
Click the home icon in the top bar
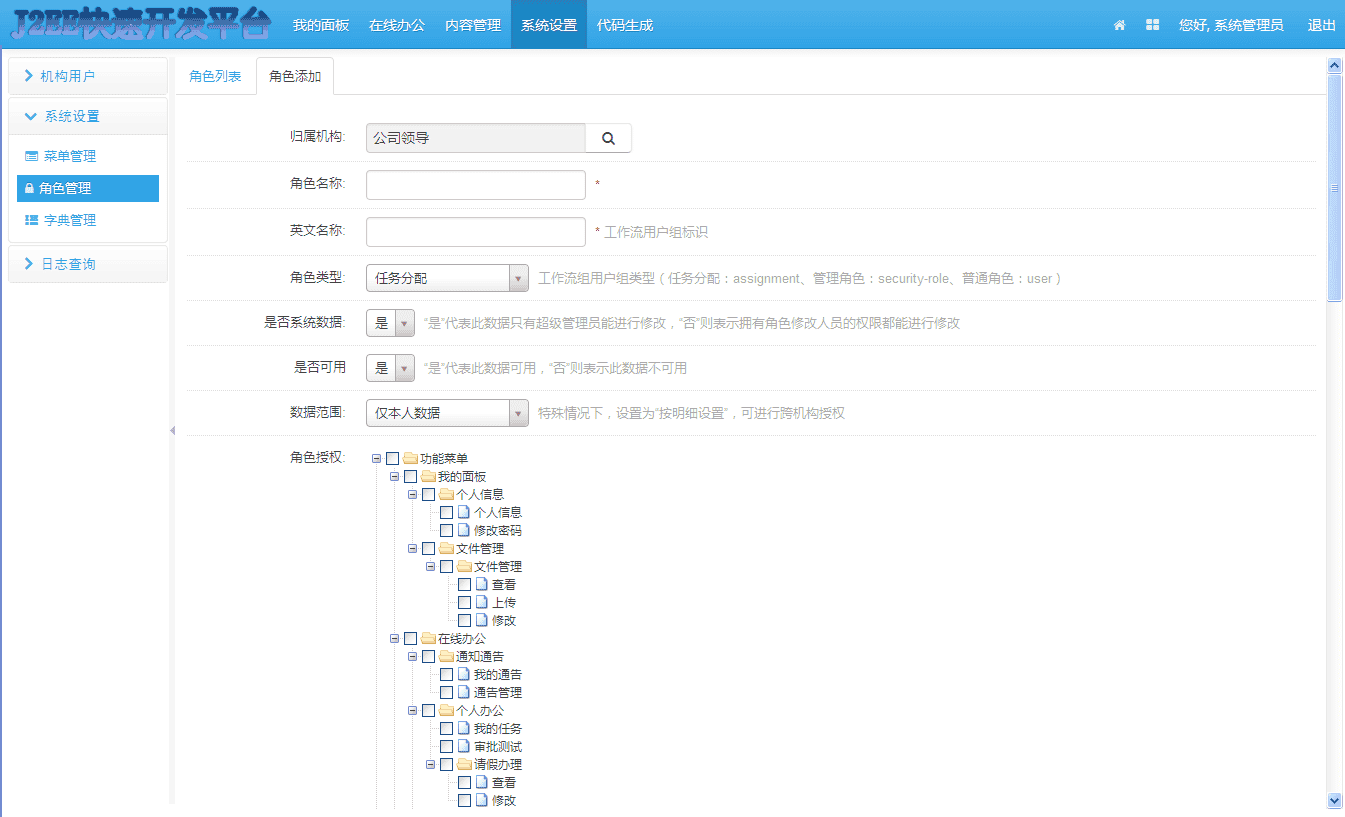tap(1118, 24)
